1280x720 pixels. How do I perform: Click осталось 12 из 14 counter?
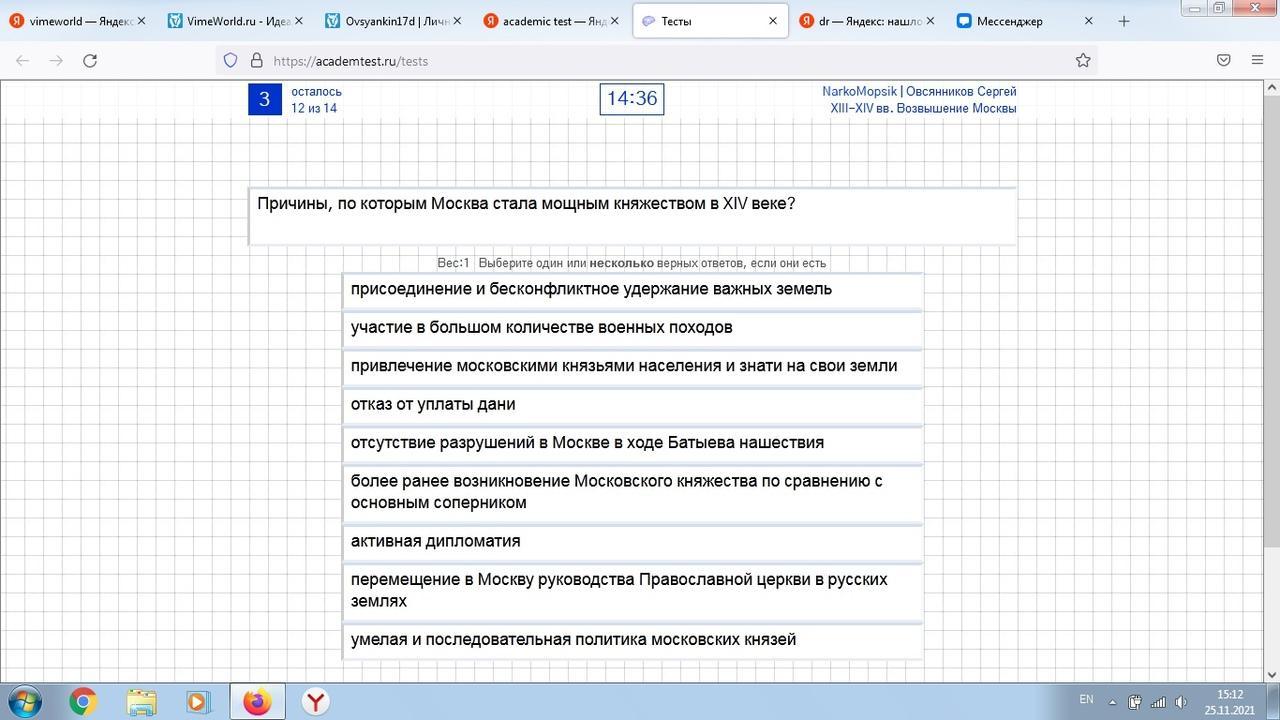(x=316, y=100)
